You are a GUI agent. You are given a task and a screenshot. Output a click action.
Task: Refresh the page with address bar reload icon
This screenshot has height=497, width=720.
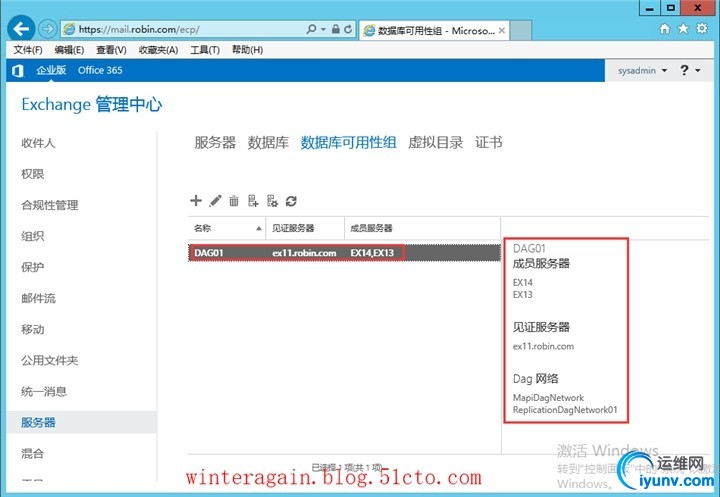tap(348, 29)
